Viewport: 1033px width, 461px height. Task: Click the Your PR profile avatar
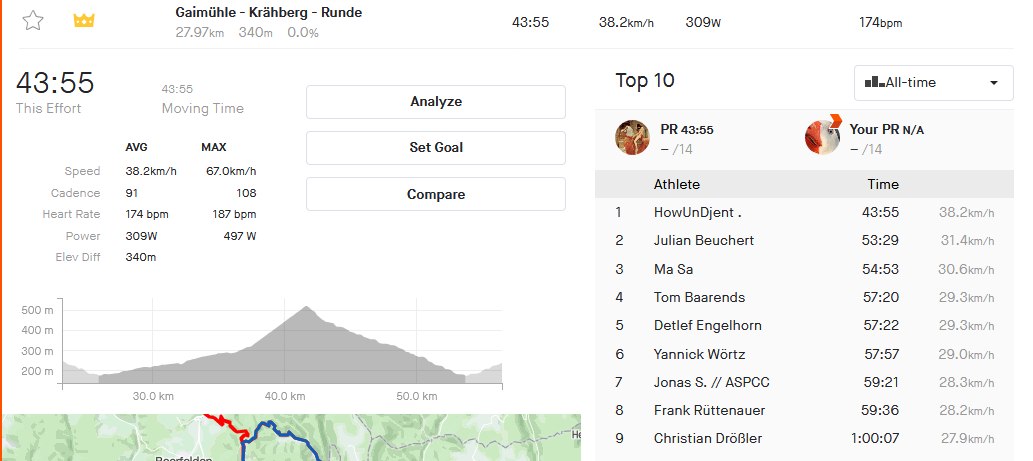(822, 137)
